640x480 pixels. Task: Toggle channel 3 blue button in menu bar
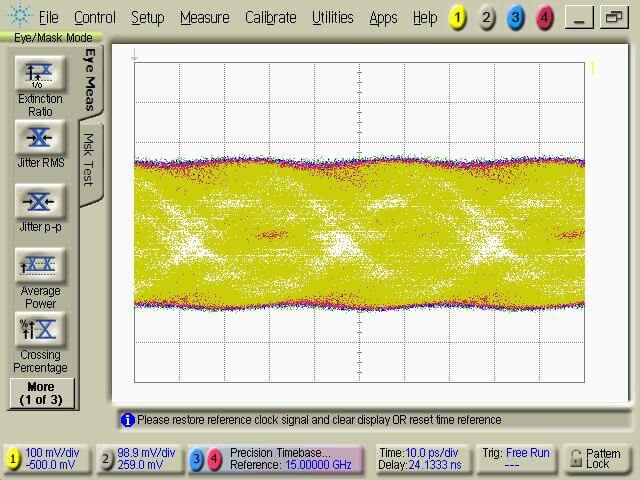(515, 18)
